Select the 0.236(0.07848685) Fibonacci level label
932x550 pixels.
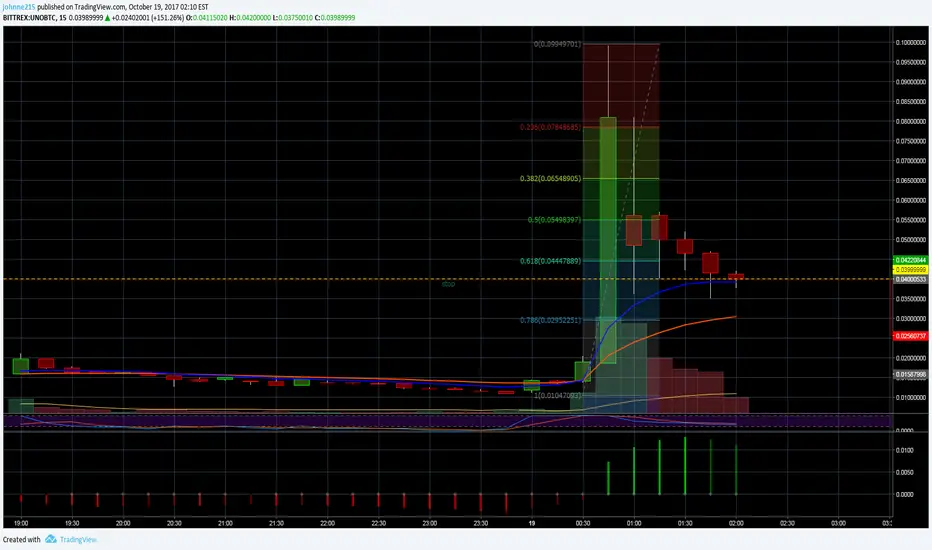(x=550, y=127)
